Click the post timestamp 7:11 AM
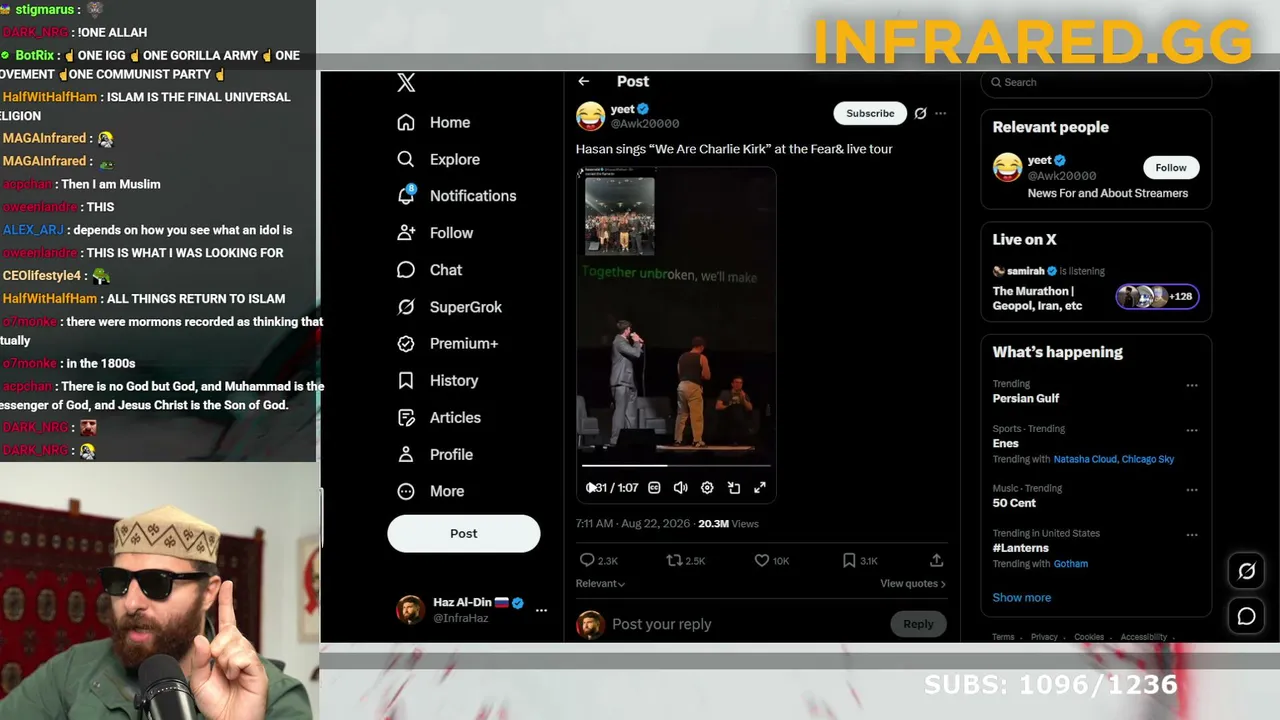Viewport: 1280px width, 720px height. (632, 524)
